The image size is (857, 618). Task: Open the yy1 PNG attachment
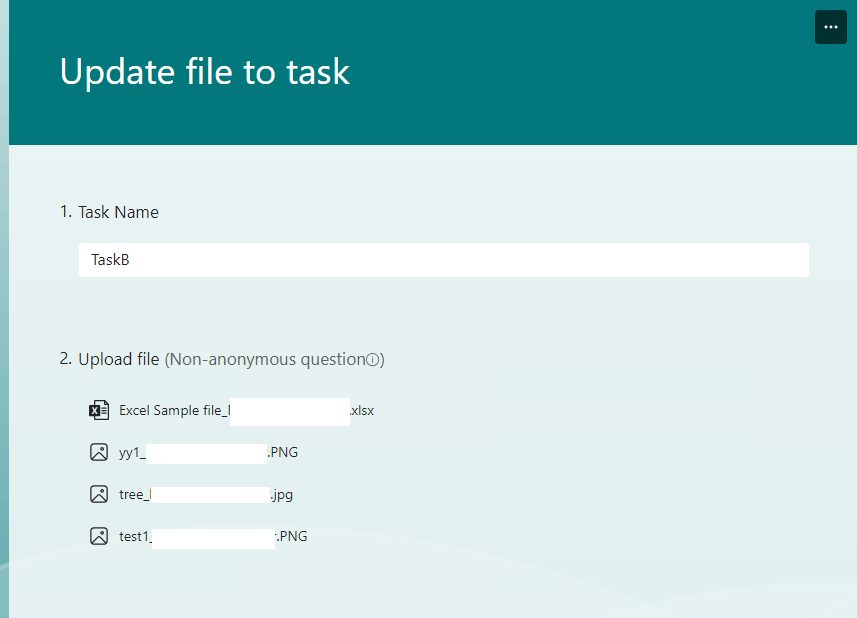pos(200,452)
